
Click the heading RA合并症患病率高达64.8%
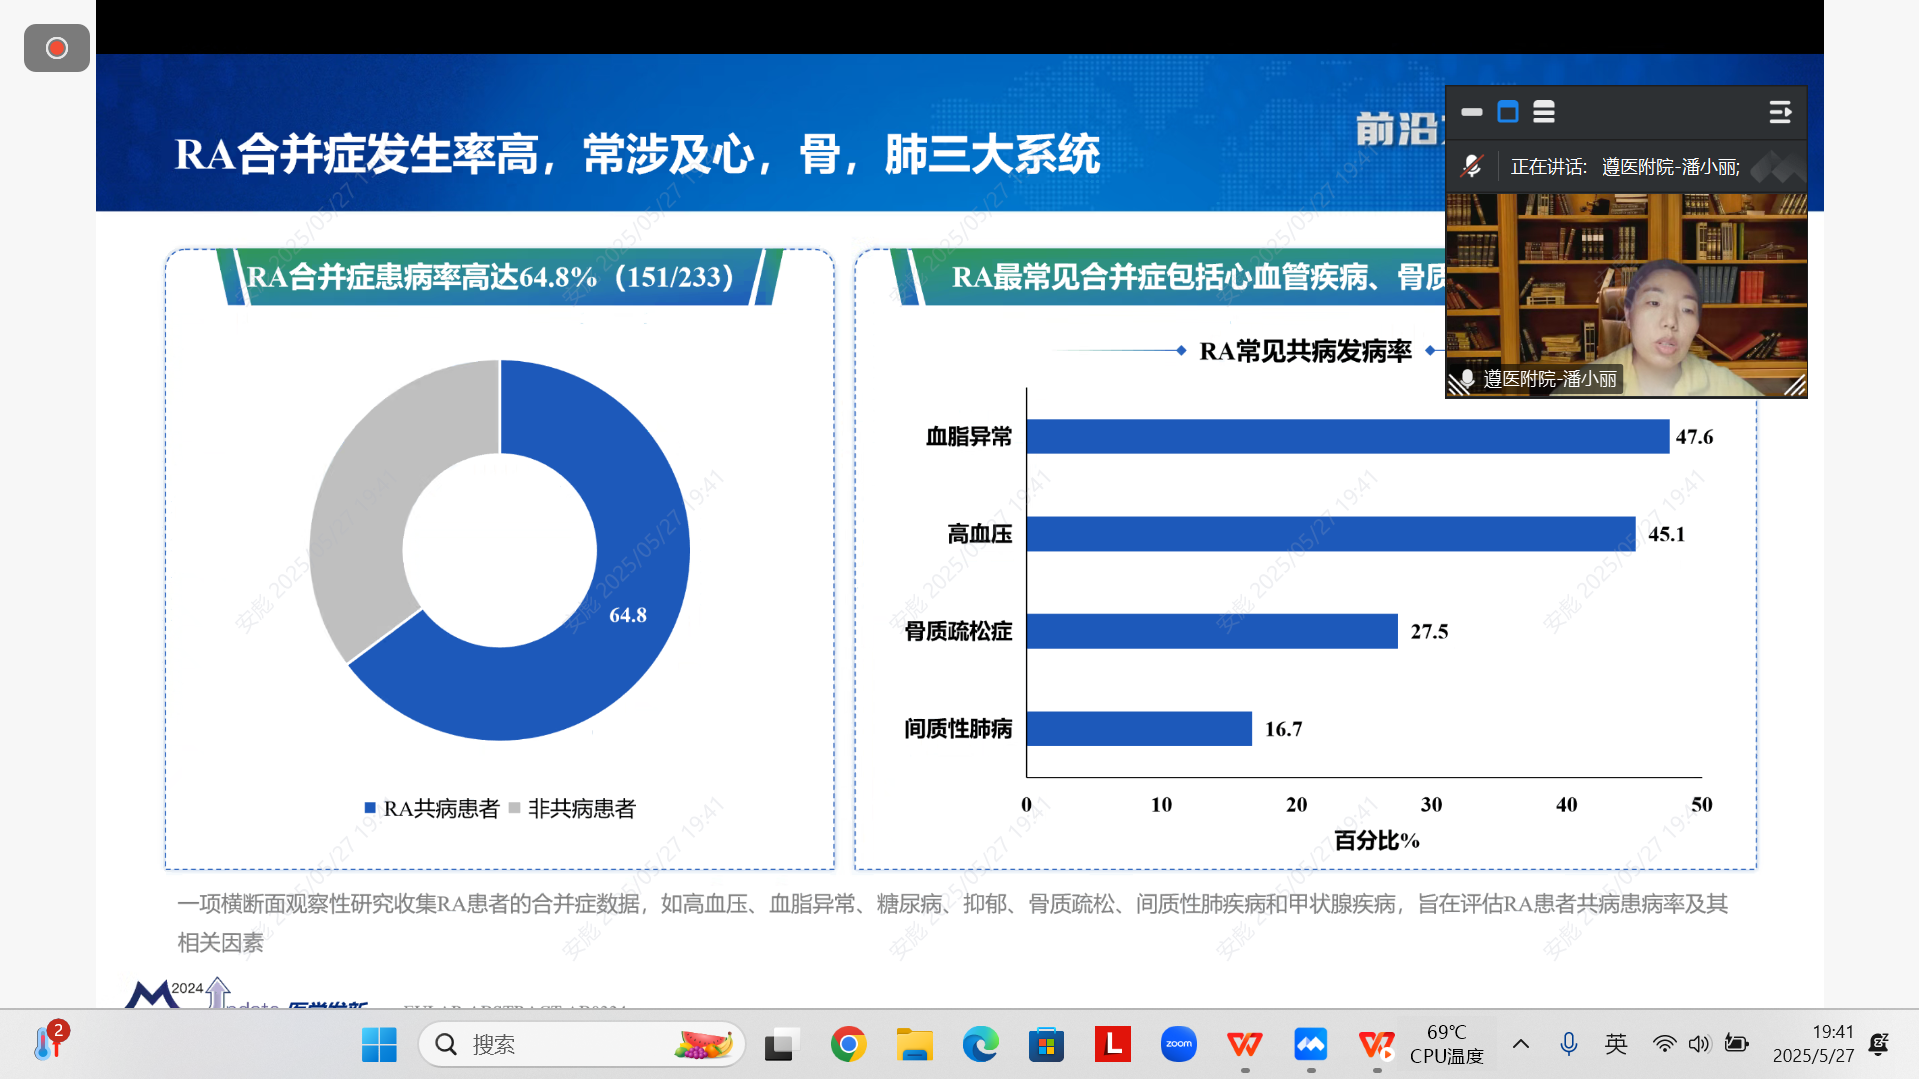(491, 277)
